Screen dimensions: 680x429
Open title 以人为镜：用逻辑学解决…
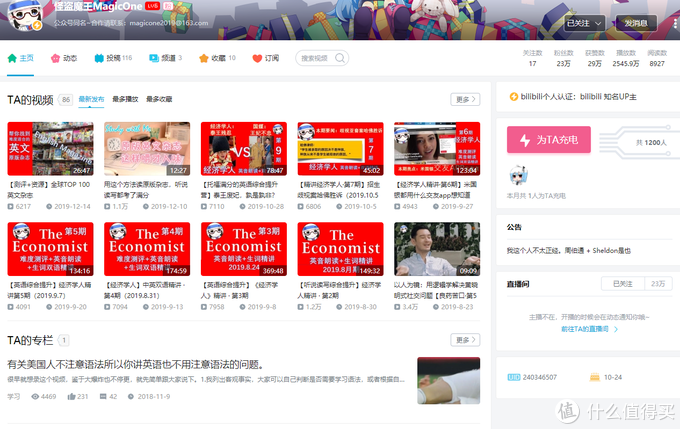click(436, 290)
